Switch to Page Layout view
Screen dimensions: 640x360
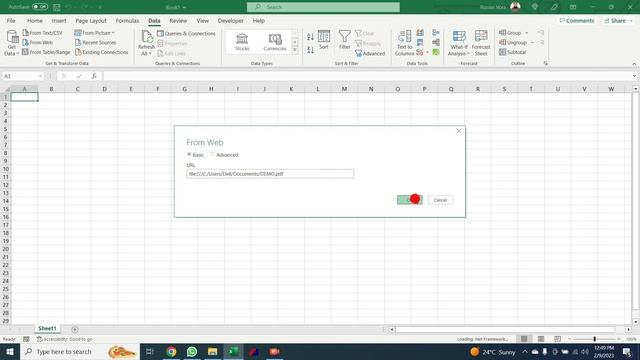pyautogui.click(x=540, y=339)
